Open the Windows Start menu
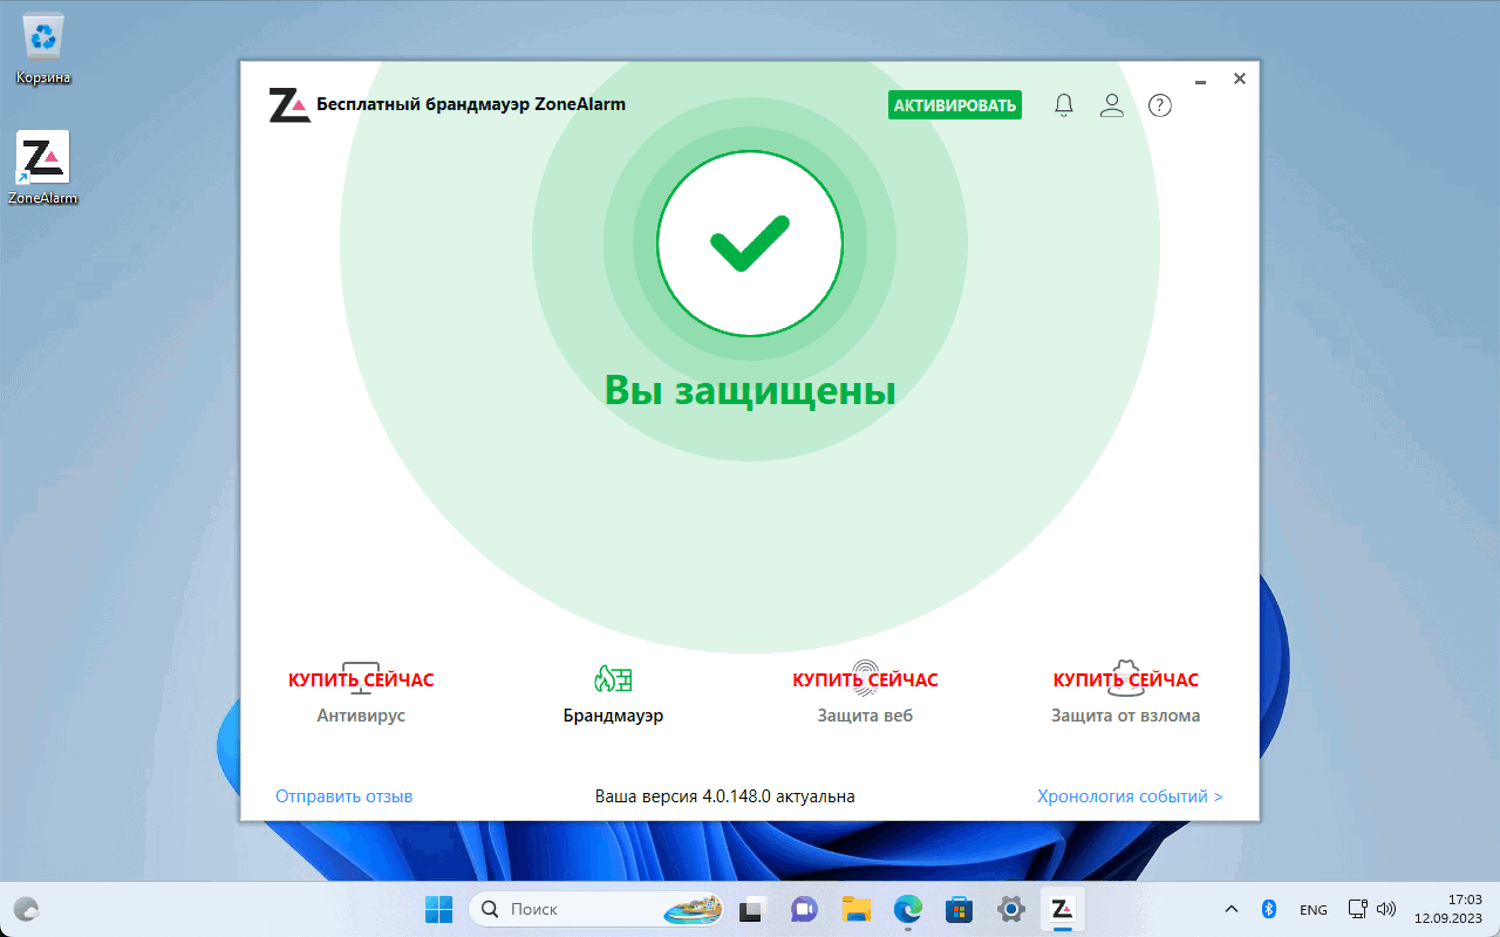1500x937 pixels. coord(439,909)
